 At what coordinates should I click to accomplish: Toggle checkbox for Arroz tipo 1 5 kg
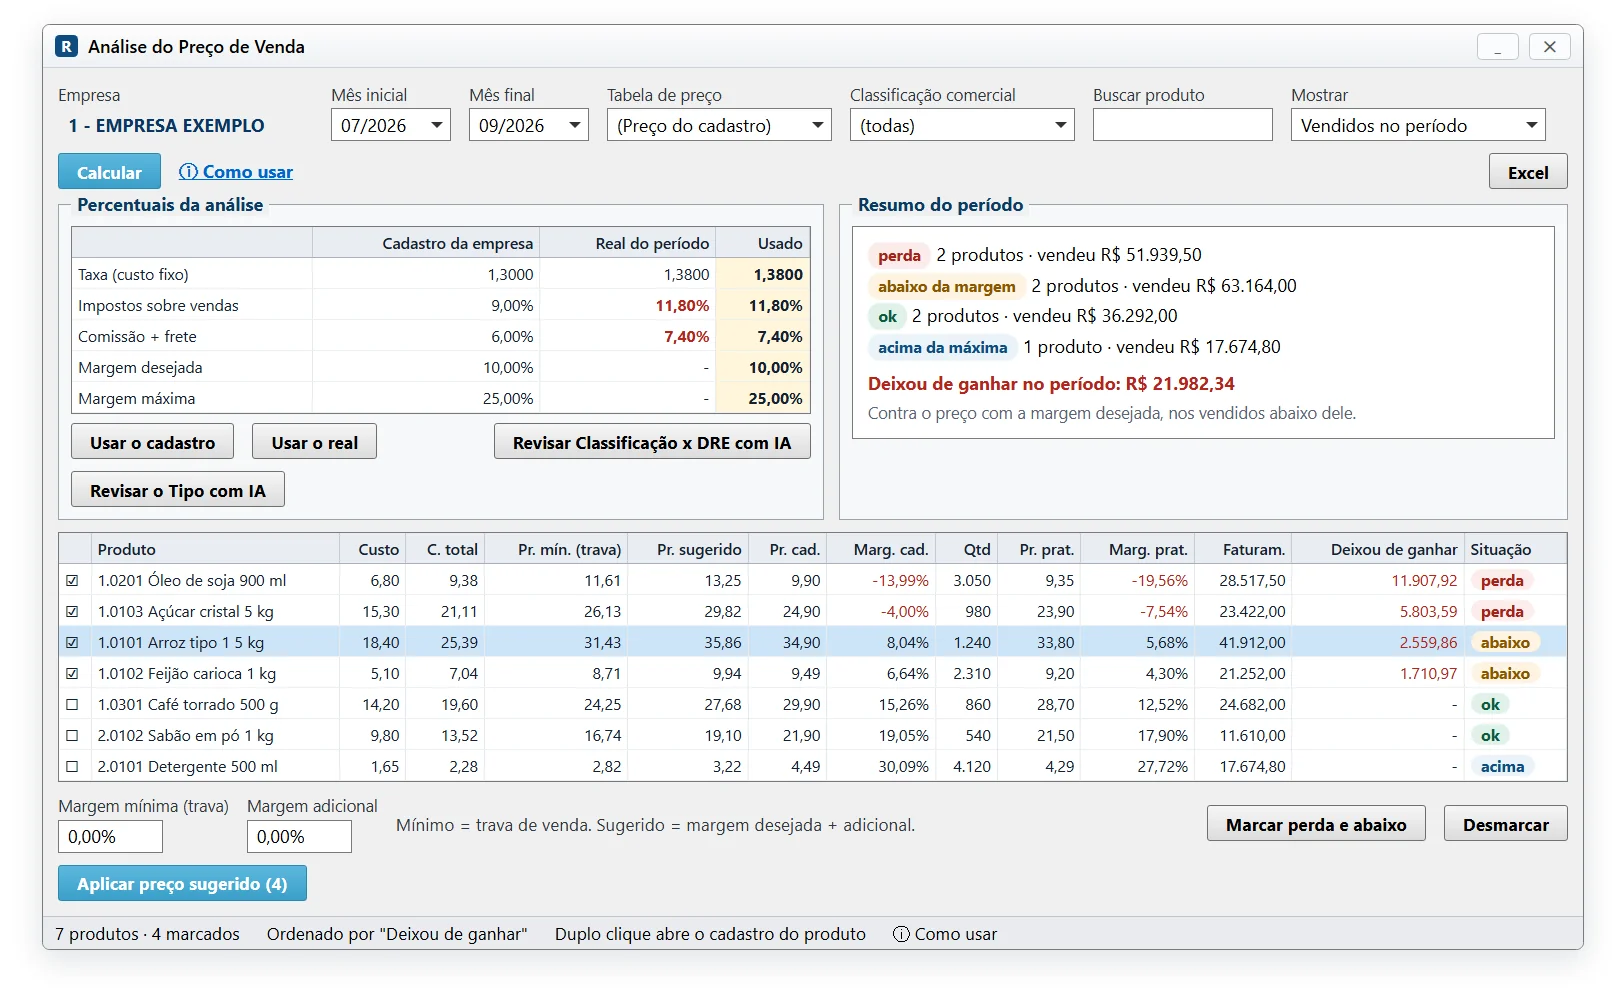point(72,643)
